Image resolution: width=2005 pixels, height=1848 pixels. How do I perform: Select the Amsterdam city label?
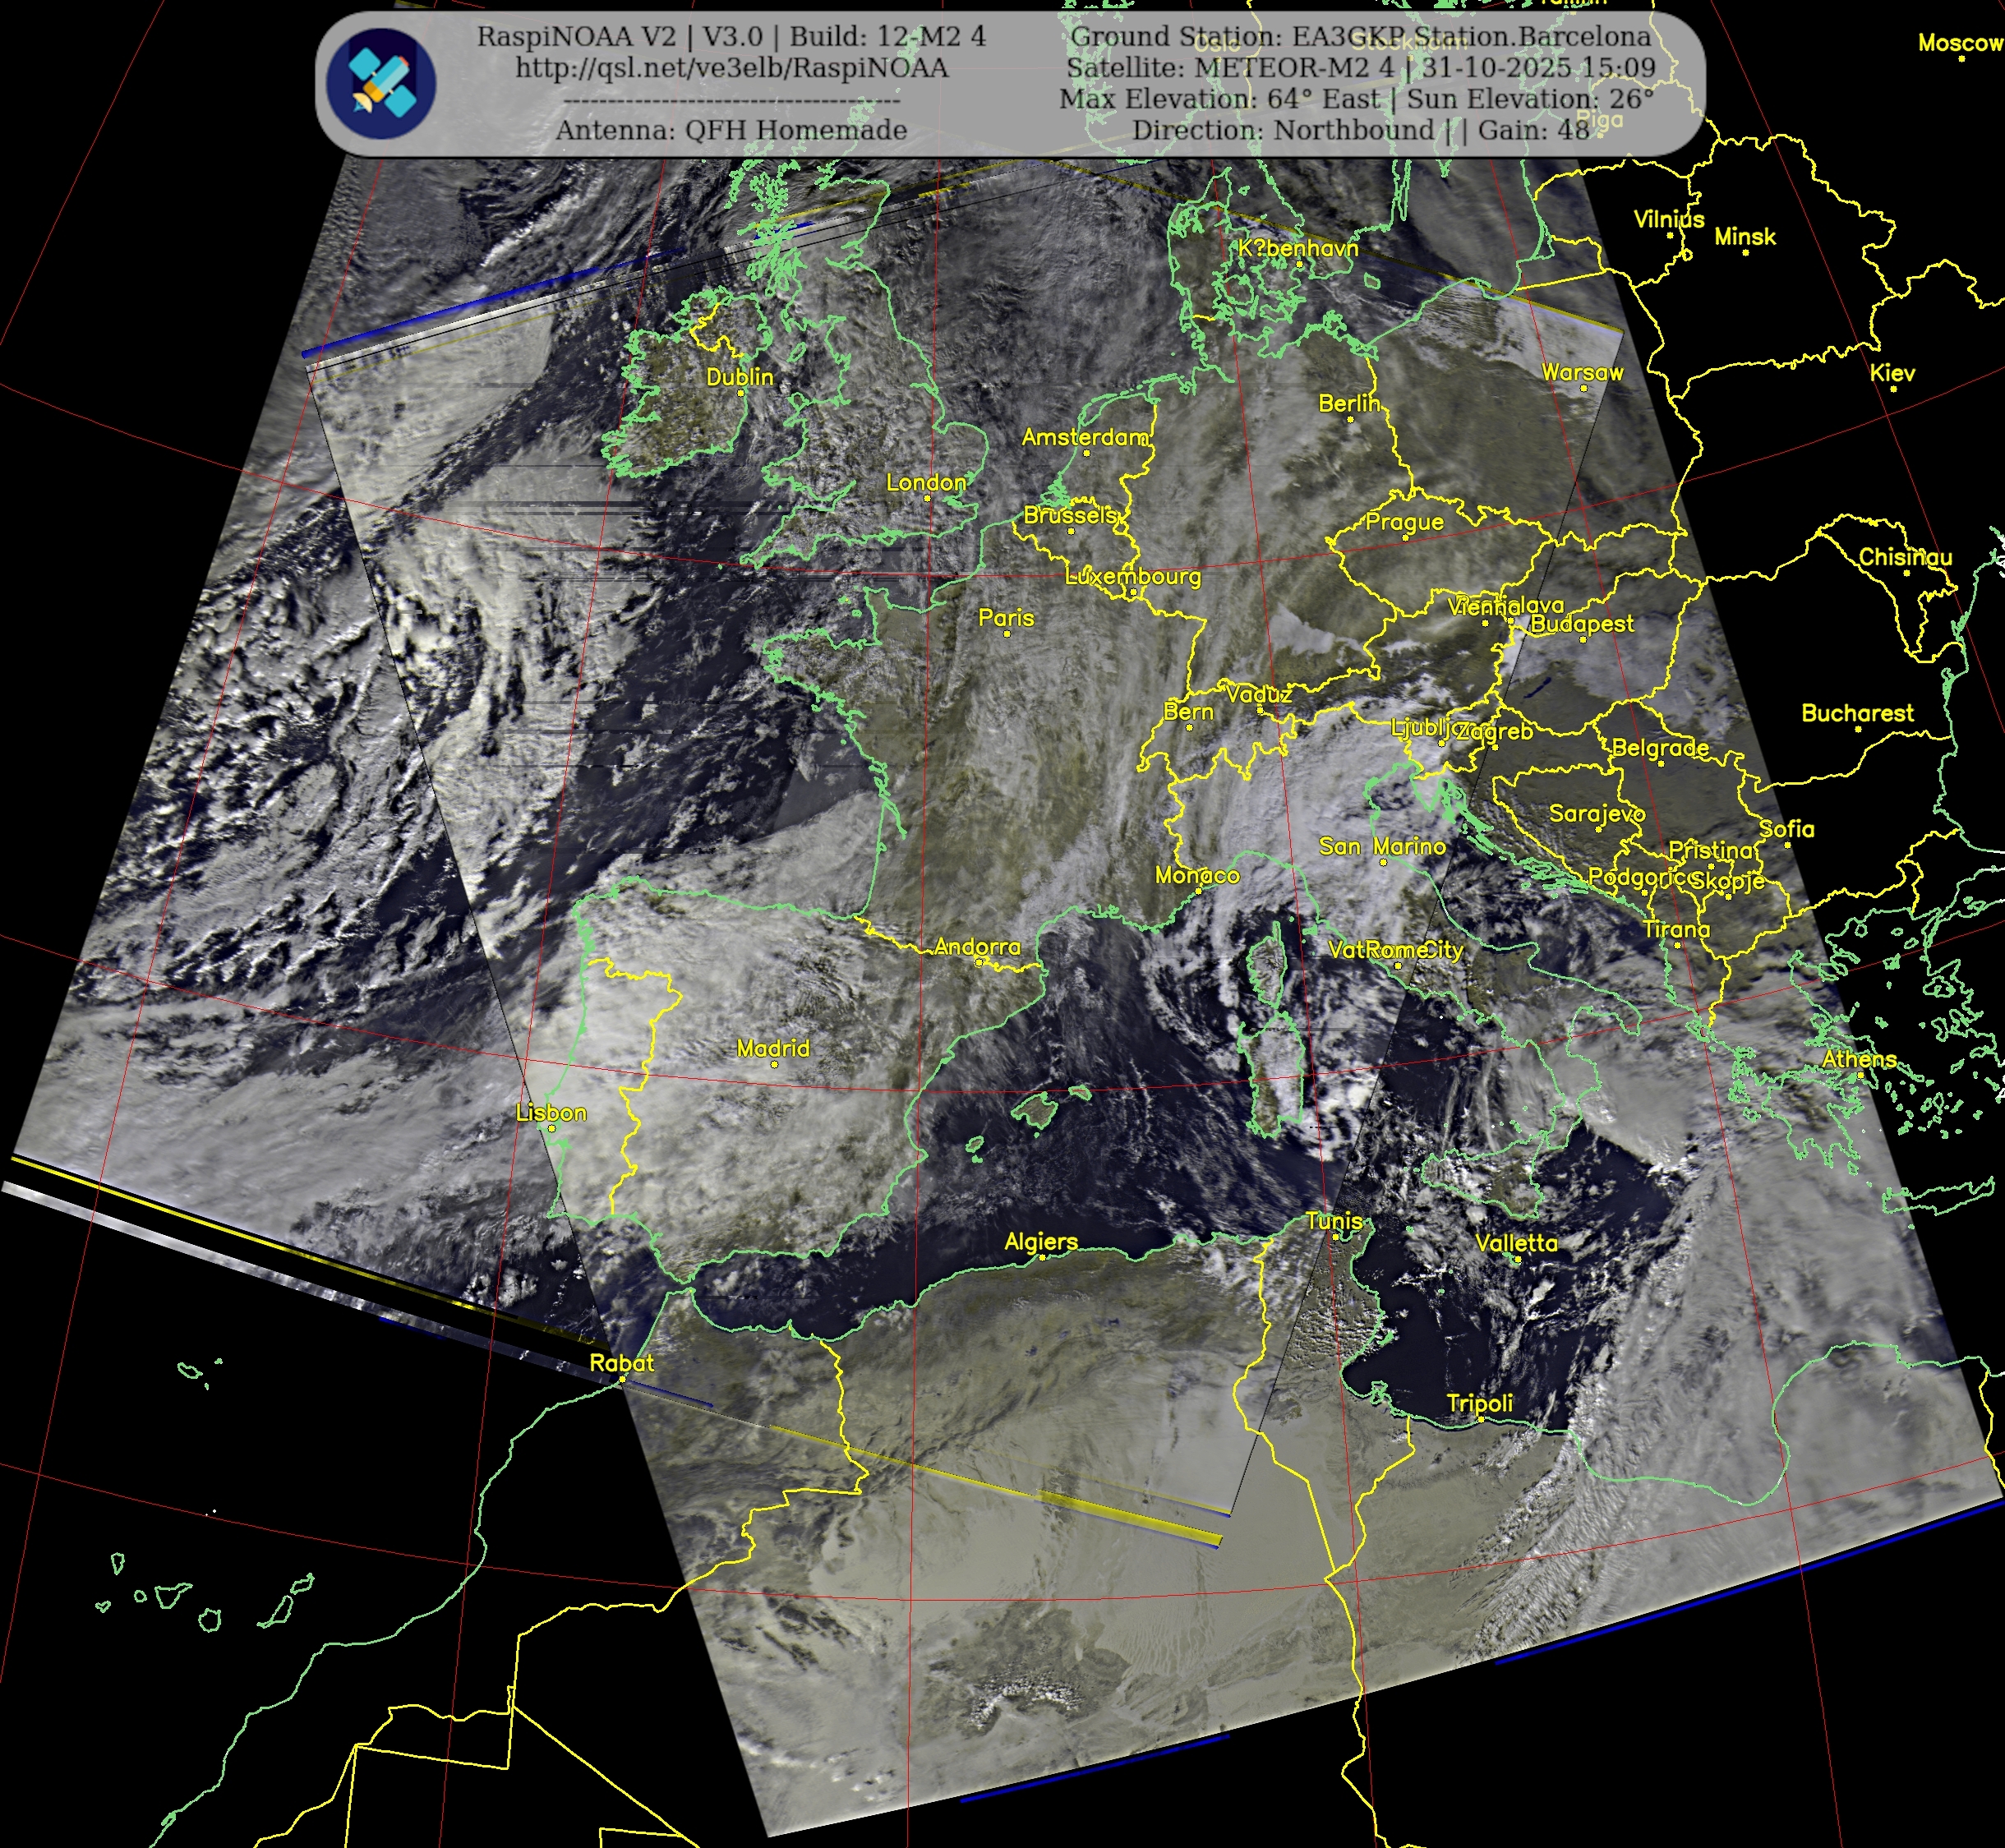point(1085,437)
